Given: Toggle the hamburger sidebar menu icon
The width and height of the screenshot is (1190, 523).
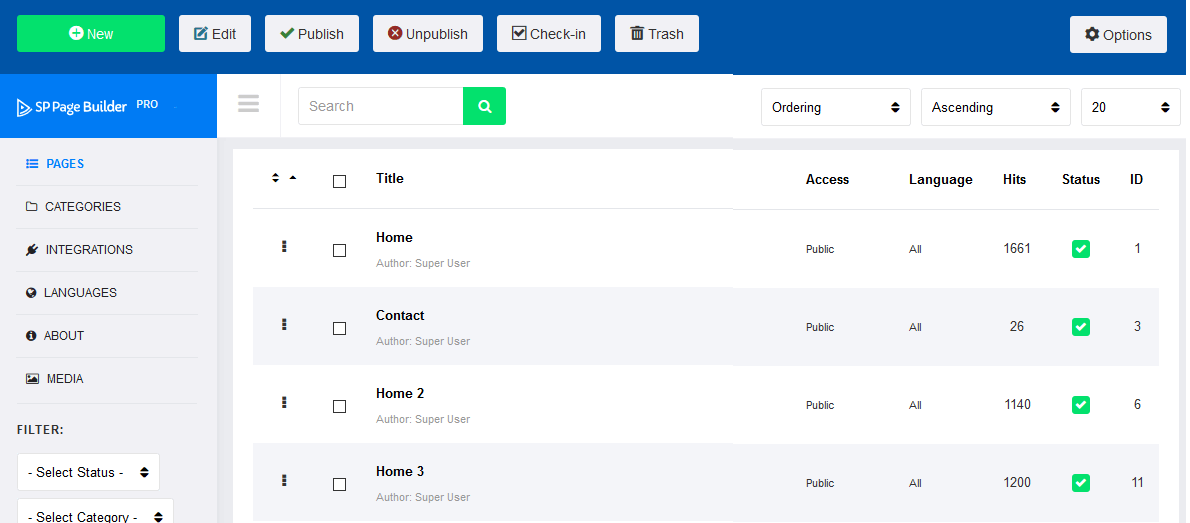Looking at the screenshot, I should [248, 104].
